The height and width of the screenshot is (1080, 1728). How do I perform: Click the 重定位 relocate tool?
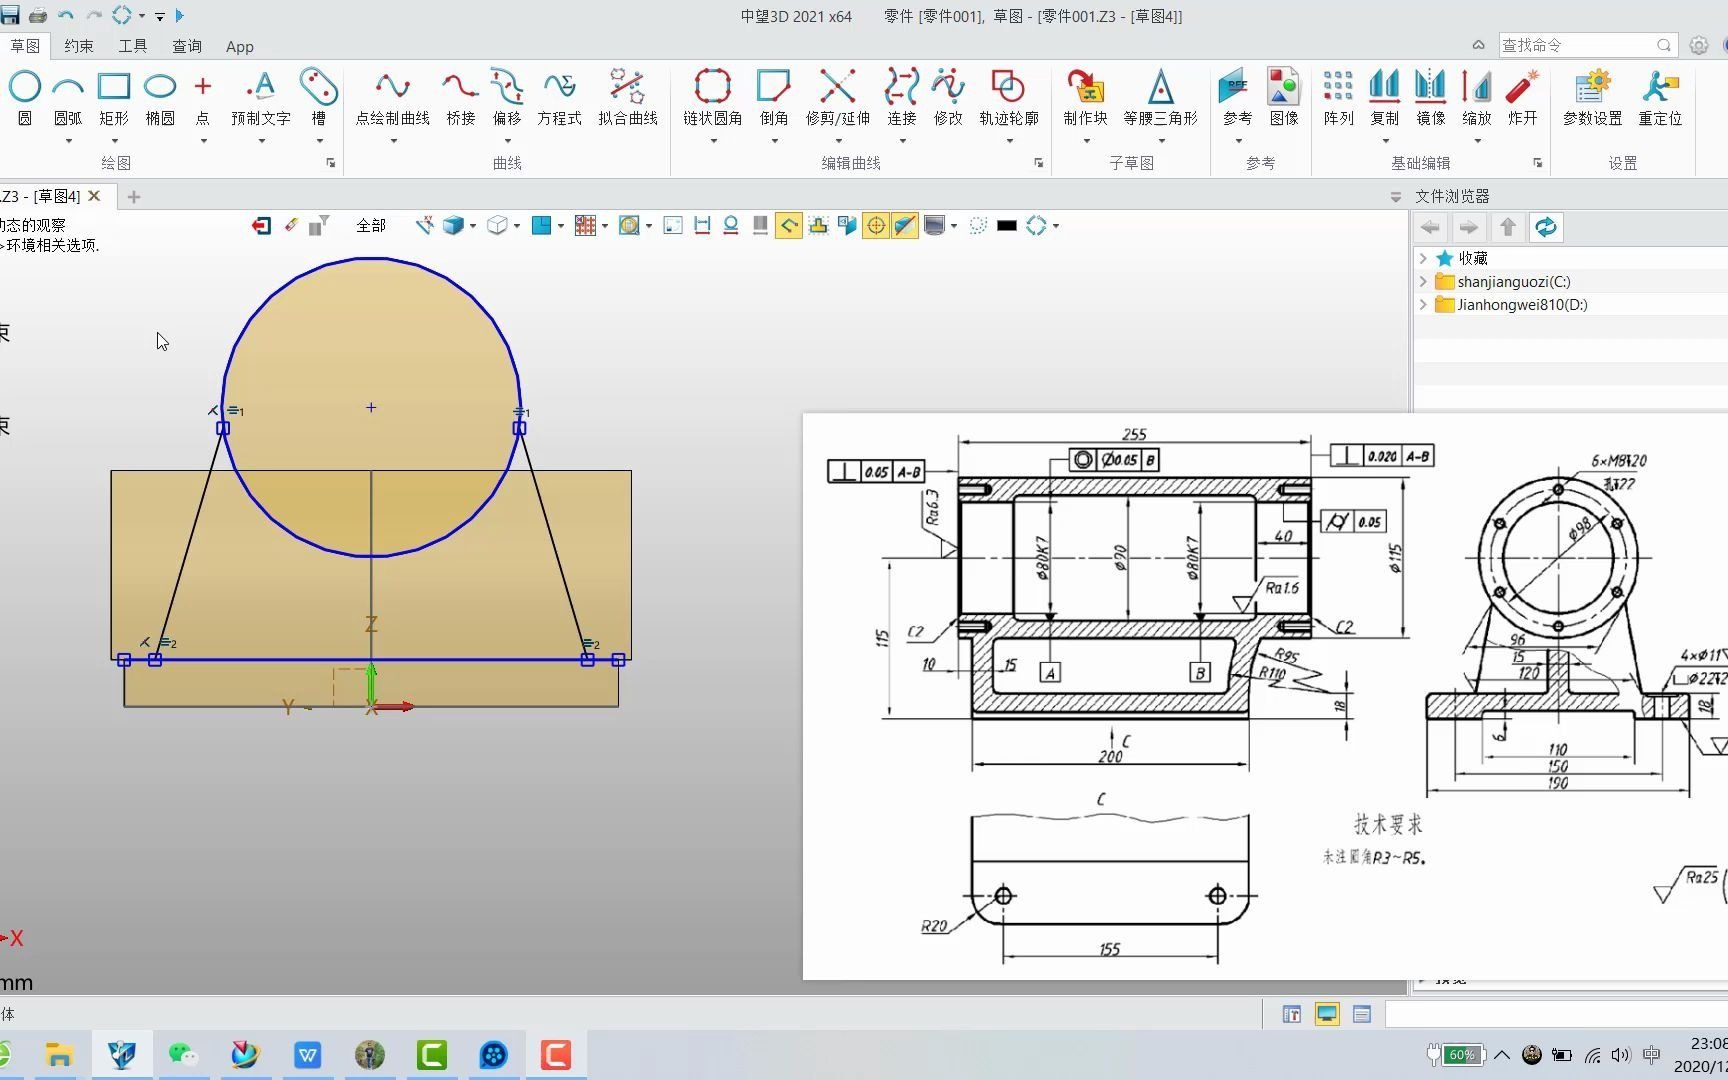(x=1660, y=97)
